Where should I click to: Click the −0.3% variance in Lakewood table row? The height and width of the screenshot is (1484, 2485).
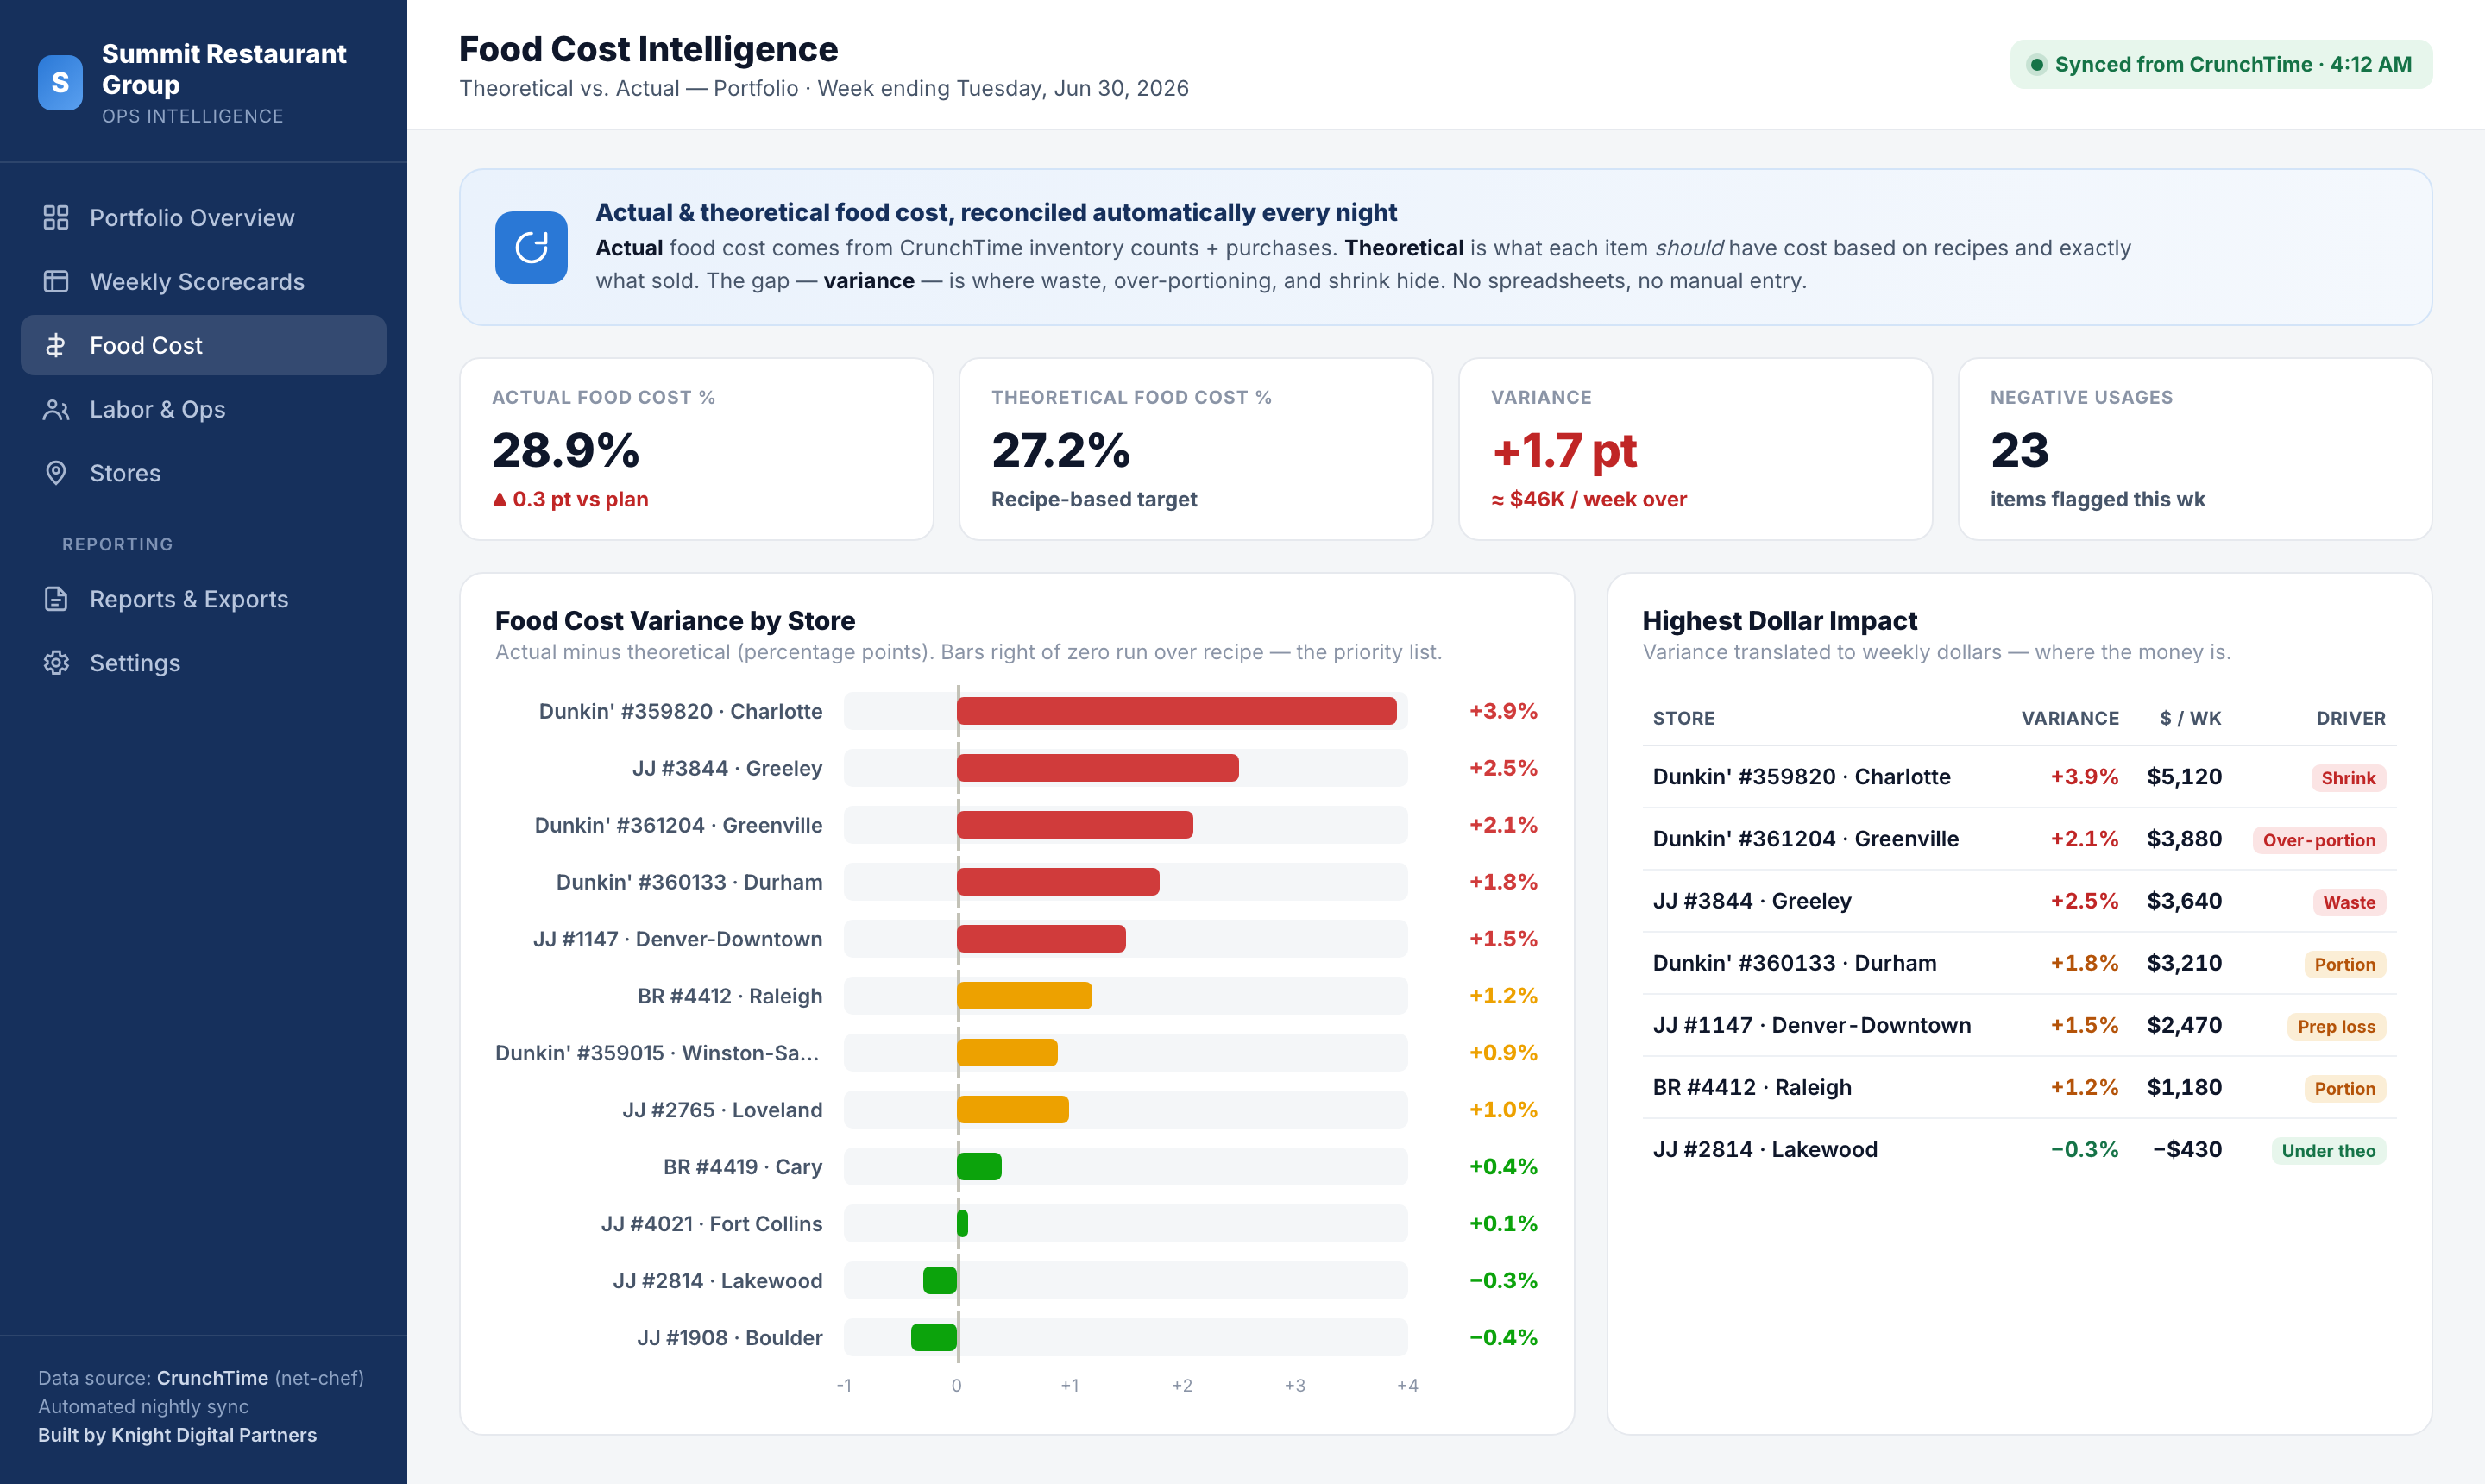2084,1149
